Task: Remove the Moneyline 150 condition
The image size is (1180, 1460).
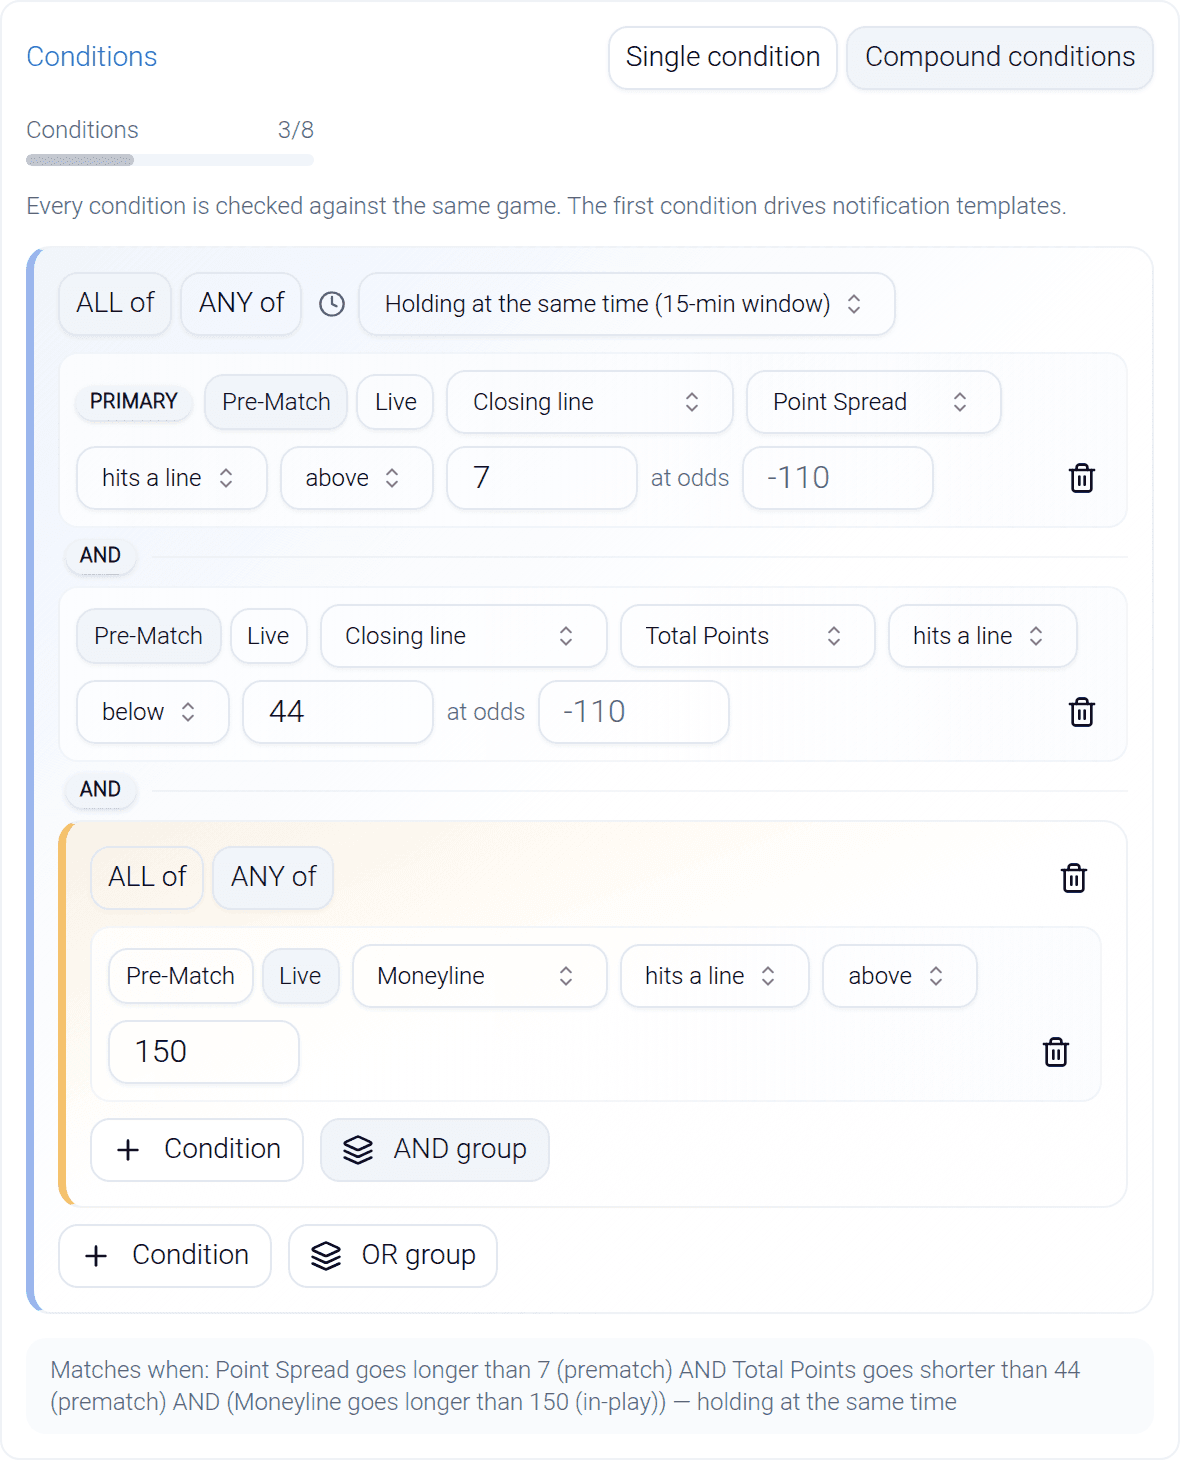Action: [x=1056, y=1052]
